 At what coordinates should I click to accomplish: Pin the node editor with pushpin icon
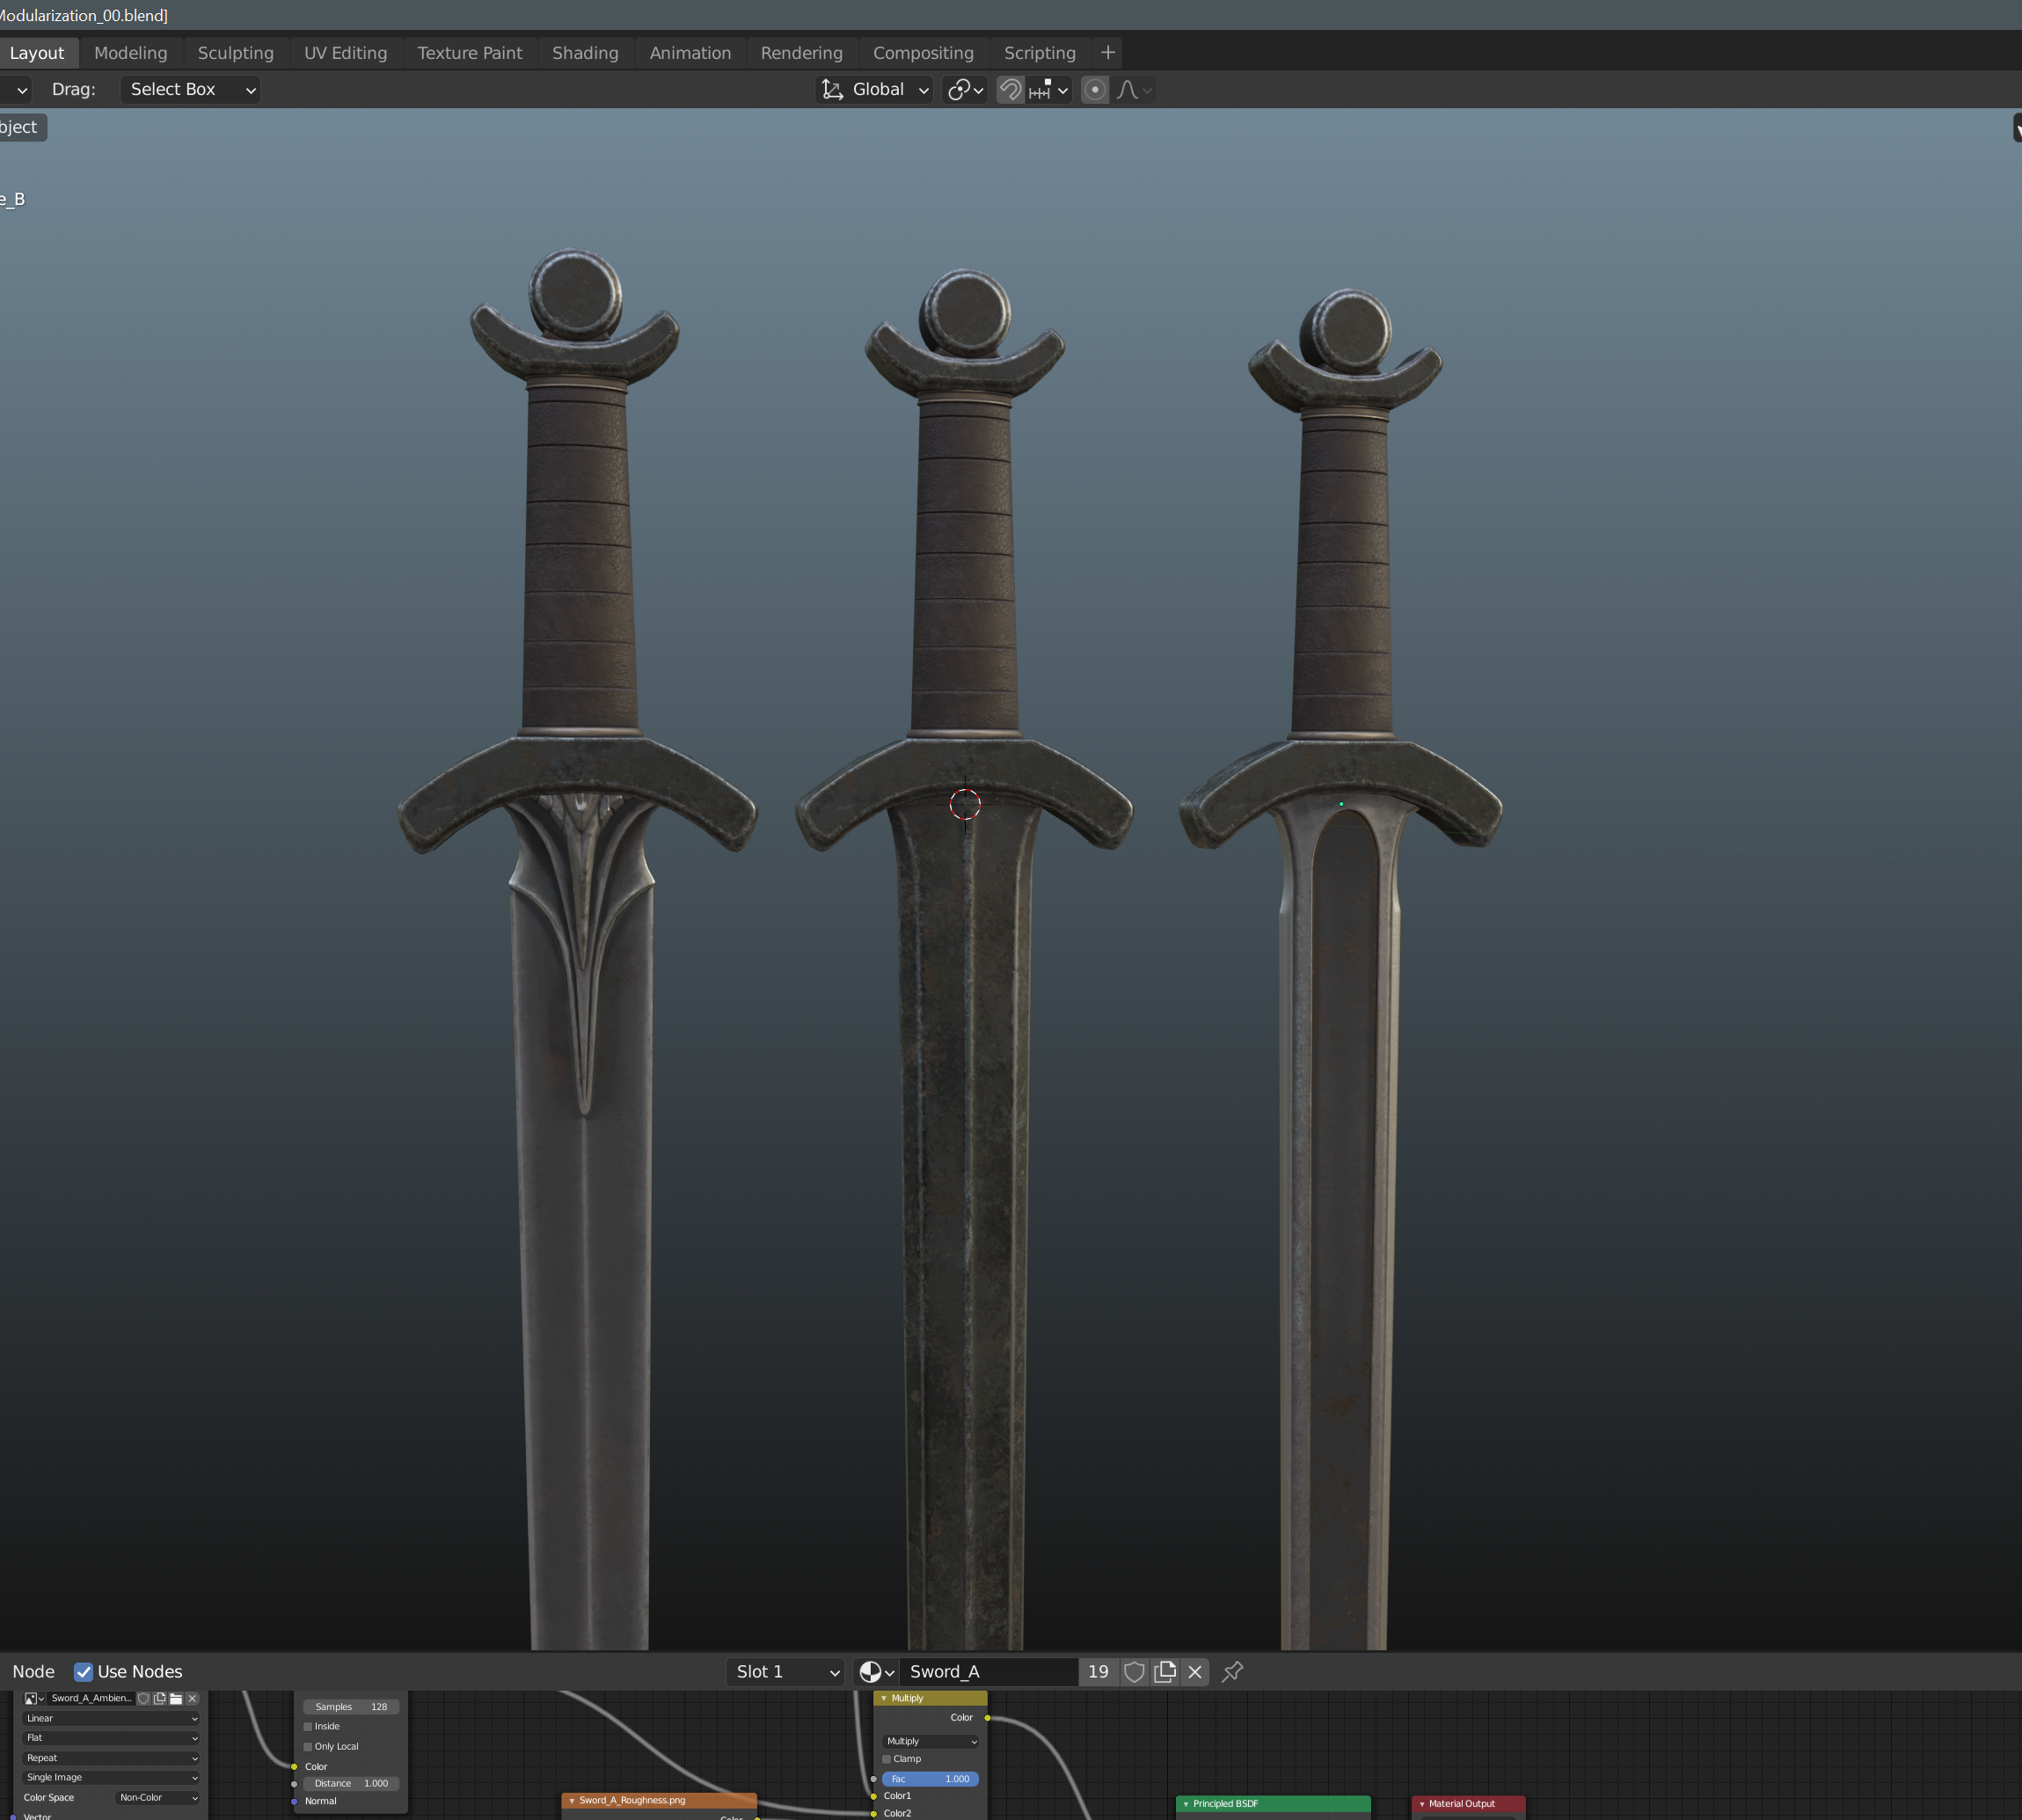(1233, 1672)
